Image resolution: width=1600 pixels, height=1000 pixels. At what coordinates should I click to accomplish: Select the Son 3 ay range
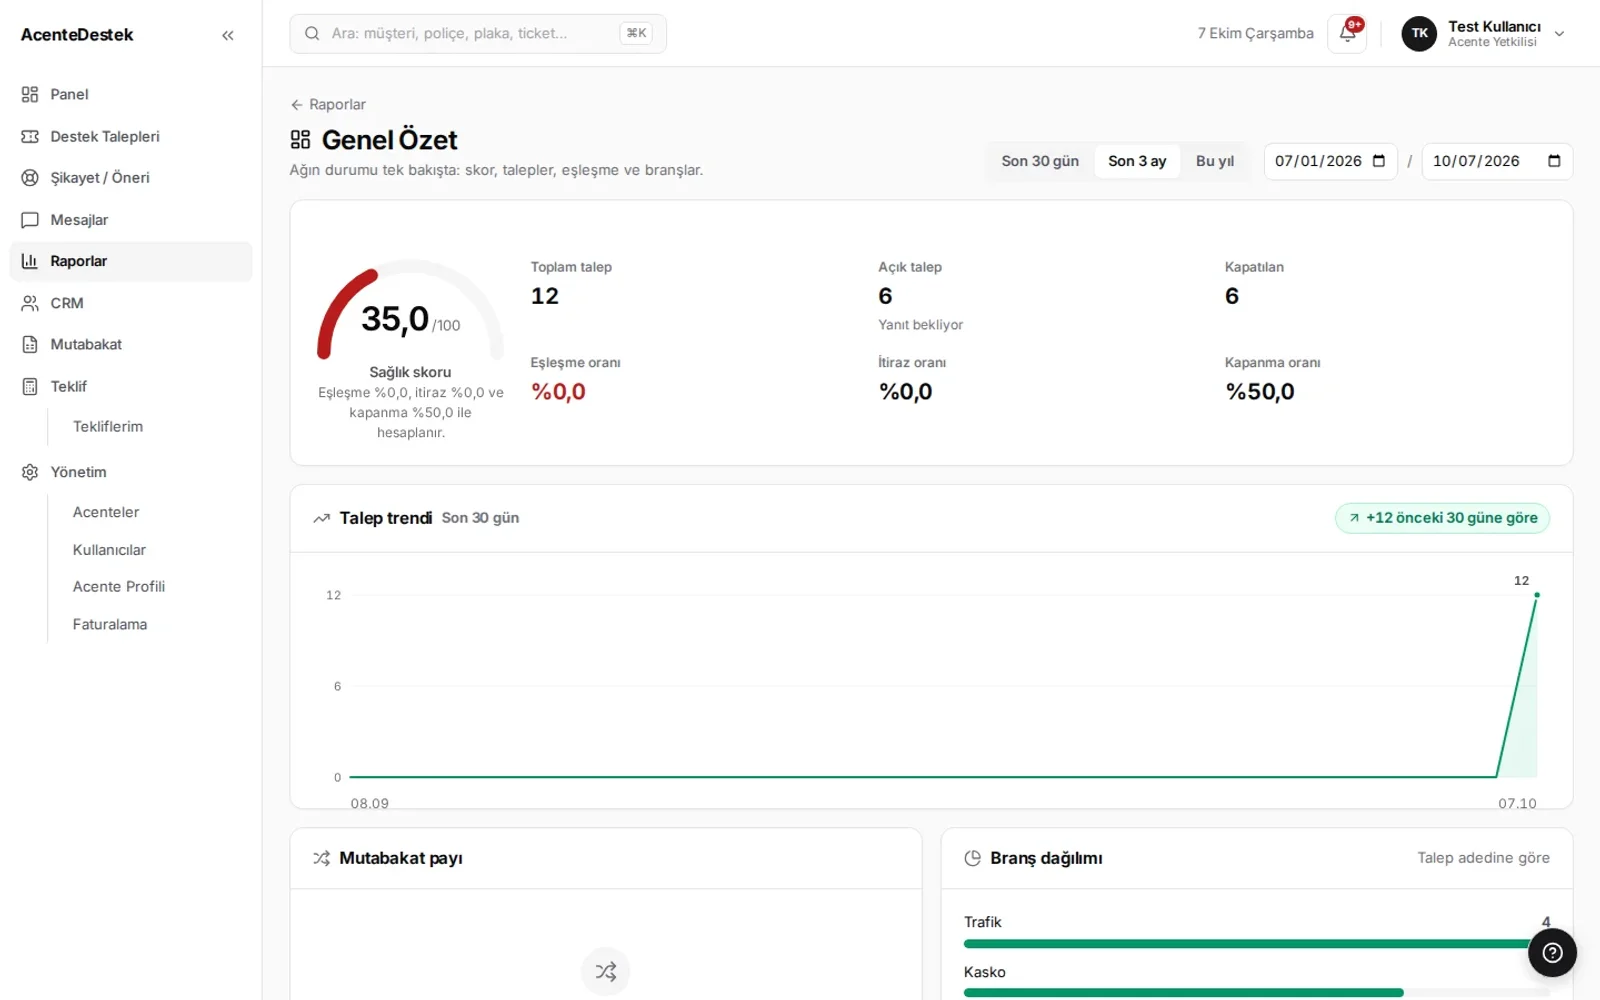[1137, 161]
